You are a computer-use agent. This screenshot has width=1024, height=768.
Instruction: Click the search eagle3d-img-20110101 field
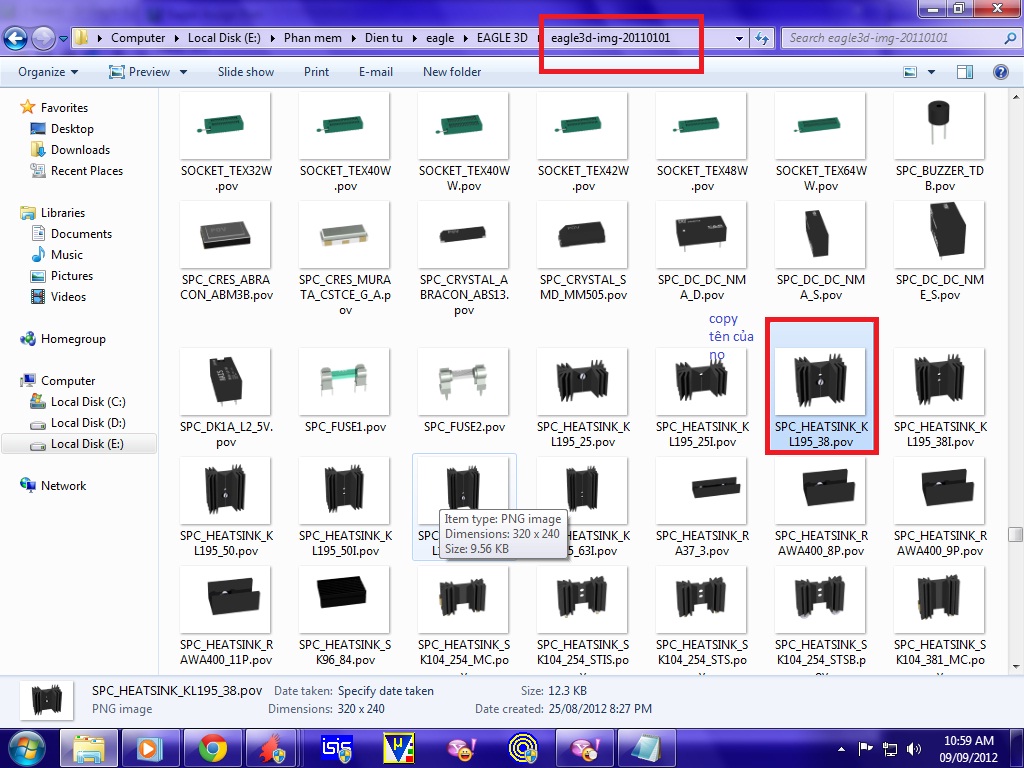click(x=893, y=38)
